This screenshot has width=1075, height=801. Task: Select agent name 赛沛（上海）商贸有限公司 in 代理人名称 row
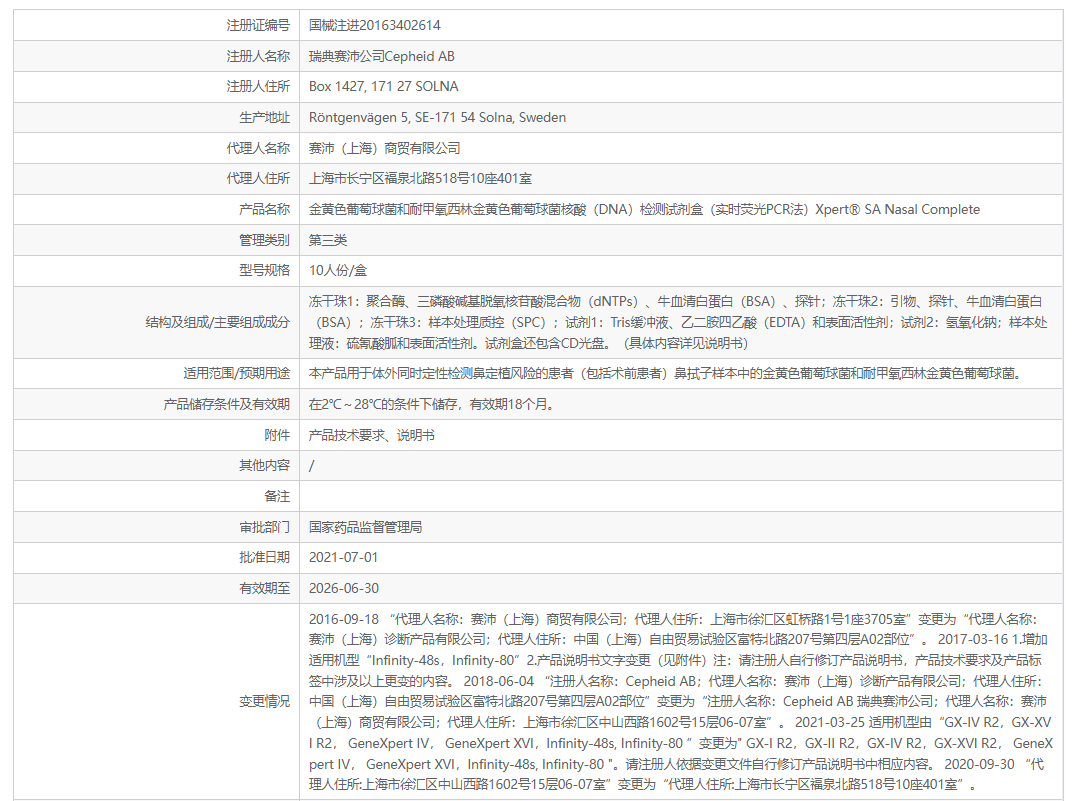(384, 148)
